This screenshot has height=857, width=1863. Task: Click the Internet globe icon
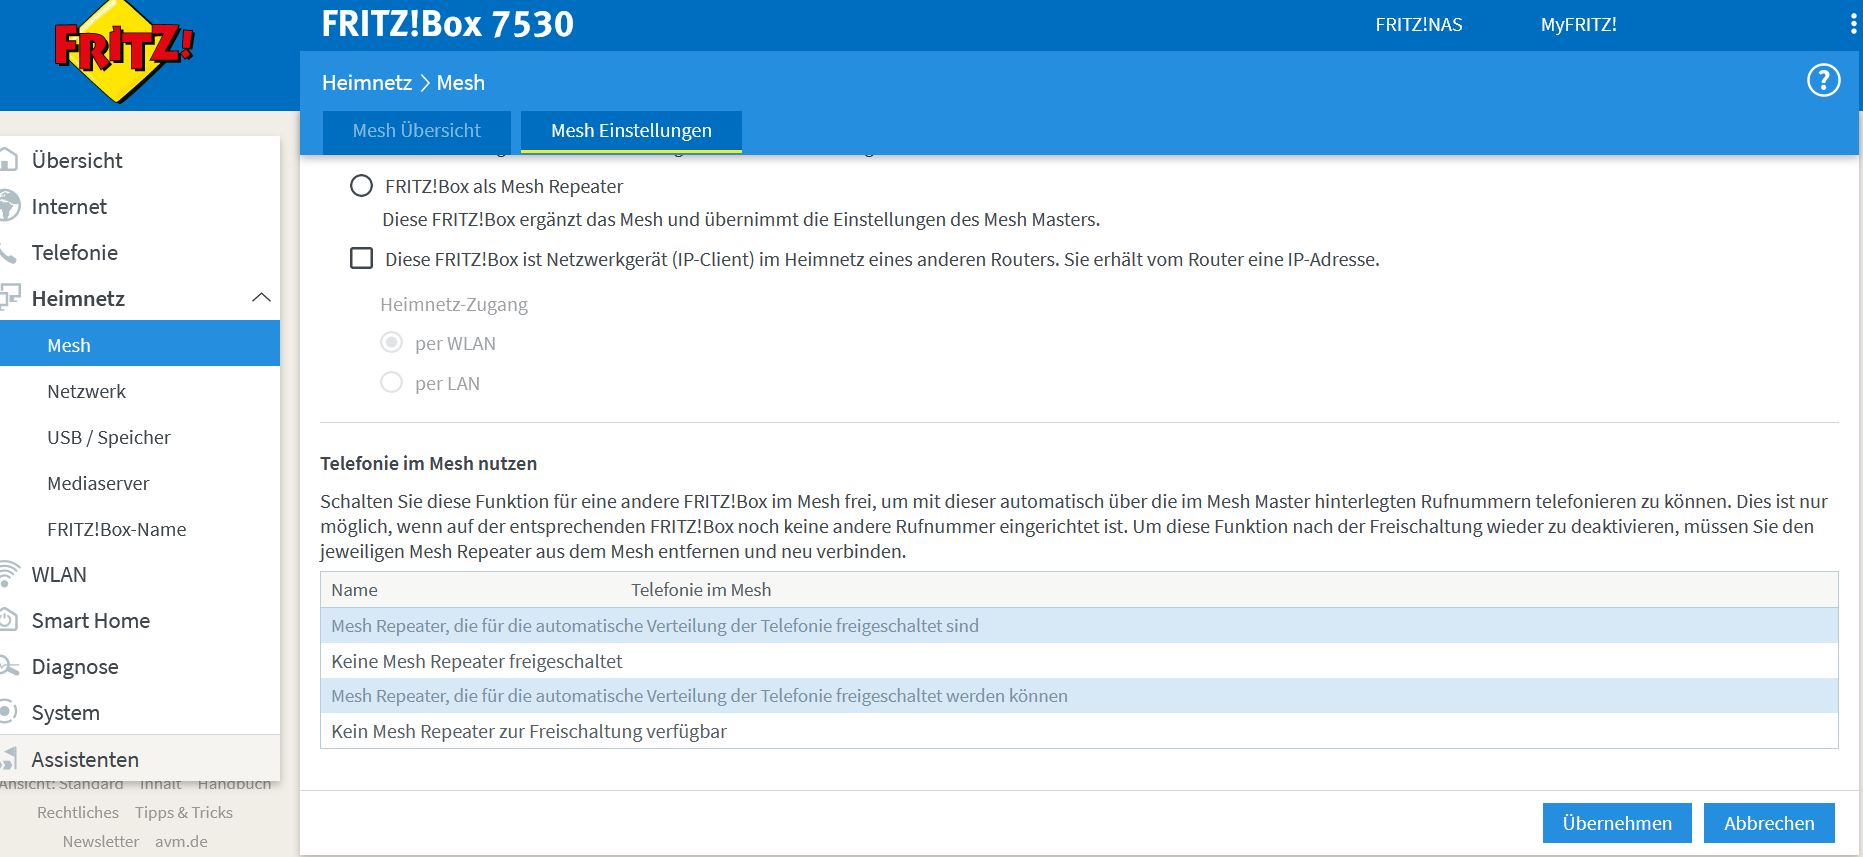pos(9,206)
